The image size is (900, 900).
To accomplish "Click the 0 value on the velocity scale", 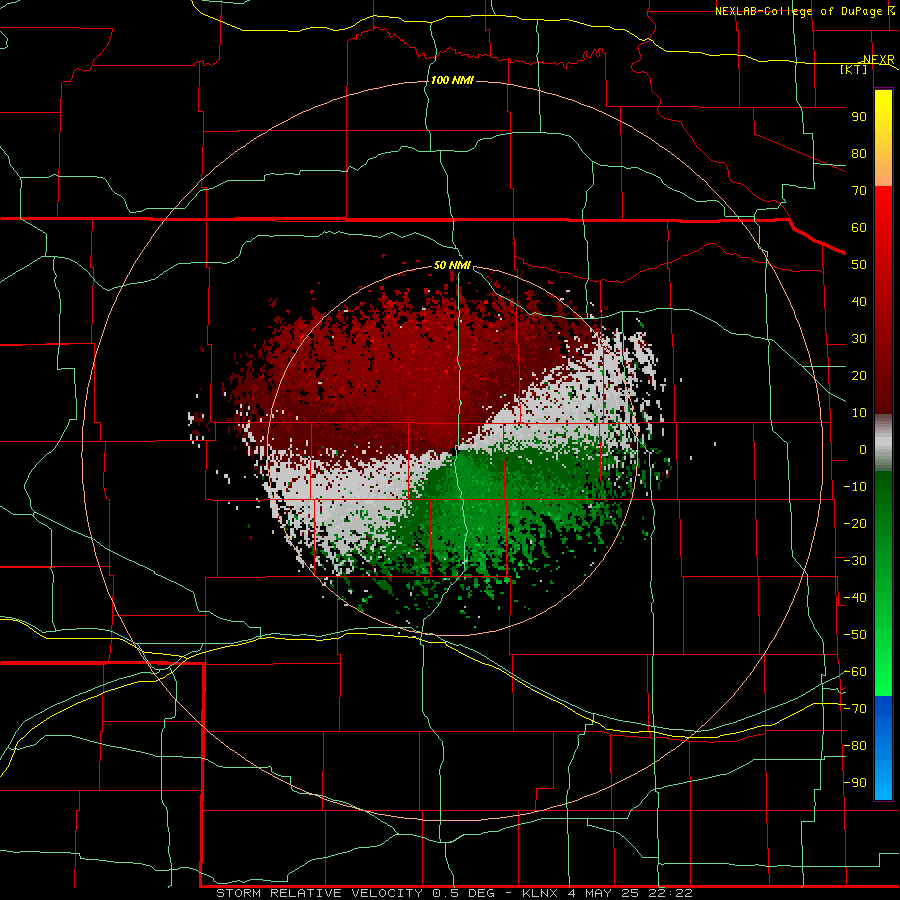I will (x=863, y=449).
